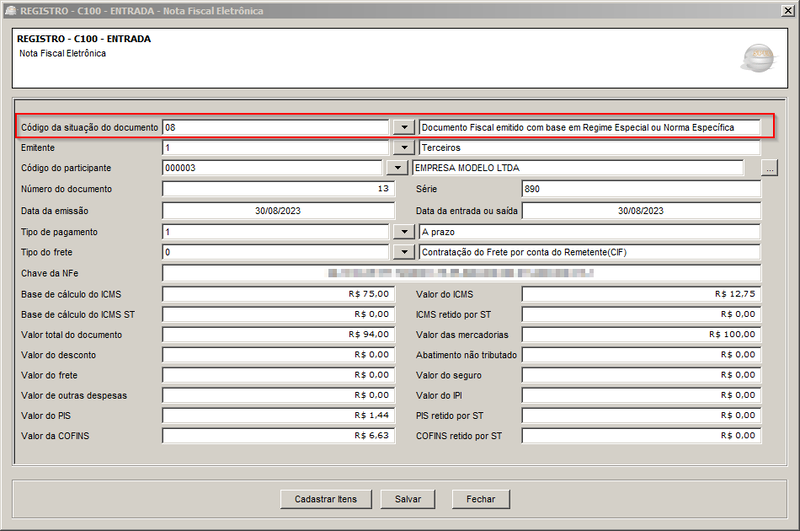Close the REGISTRO C100 window
Screen dimensions: 800x531
point(788,11)
